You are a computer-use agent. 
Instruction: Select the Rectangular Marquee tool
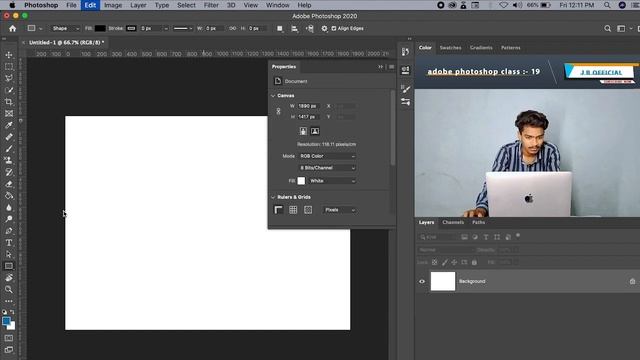[9, 67]
